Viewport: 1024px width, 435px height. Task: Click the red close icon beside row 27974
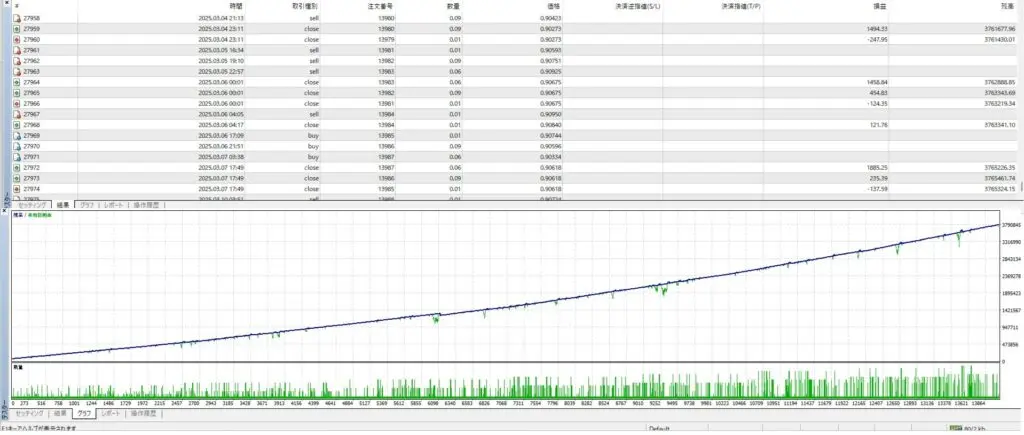tap(16, 189)
